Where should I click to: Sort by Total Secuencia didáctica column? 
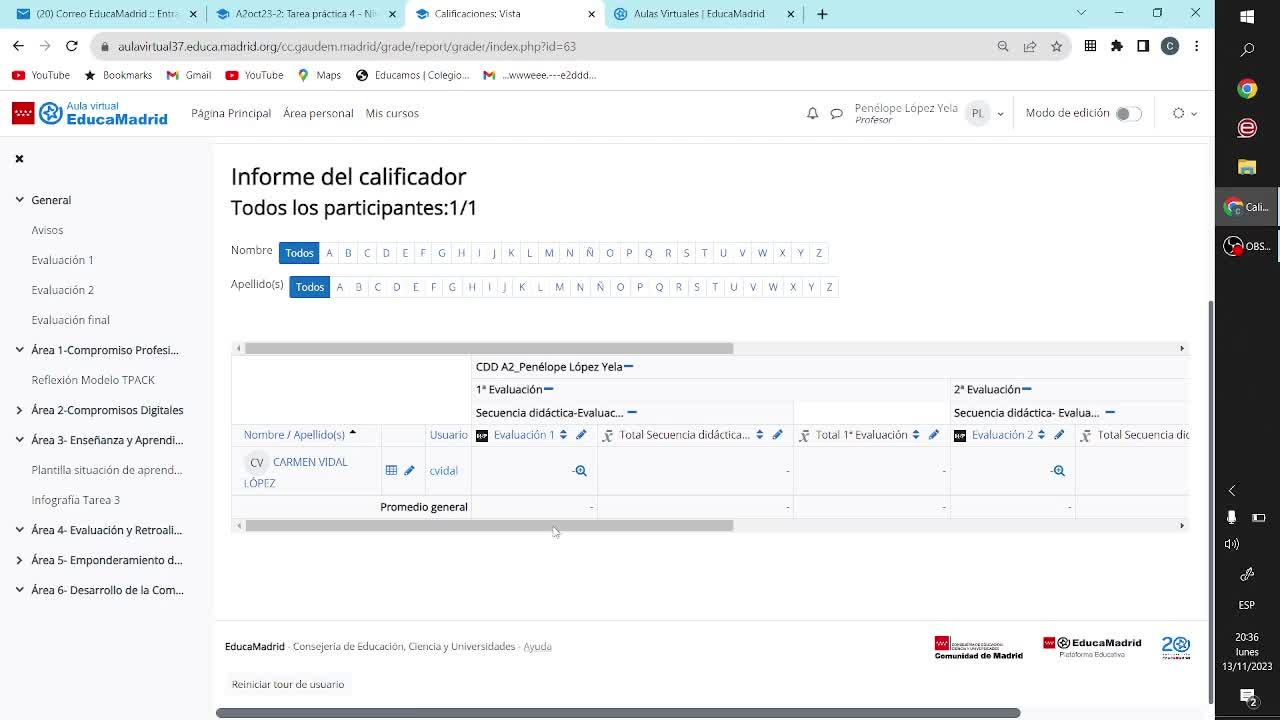point(760,435)
